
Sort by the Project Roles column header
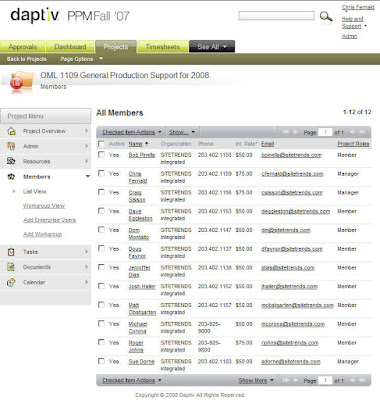tap(353, 144)
